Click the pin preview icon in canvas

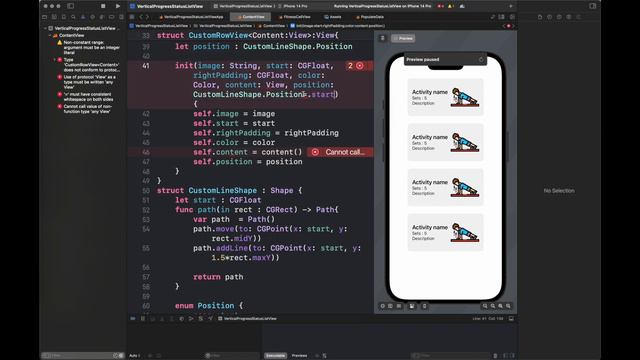[382, 38]
